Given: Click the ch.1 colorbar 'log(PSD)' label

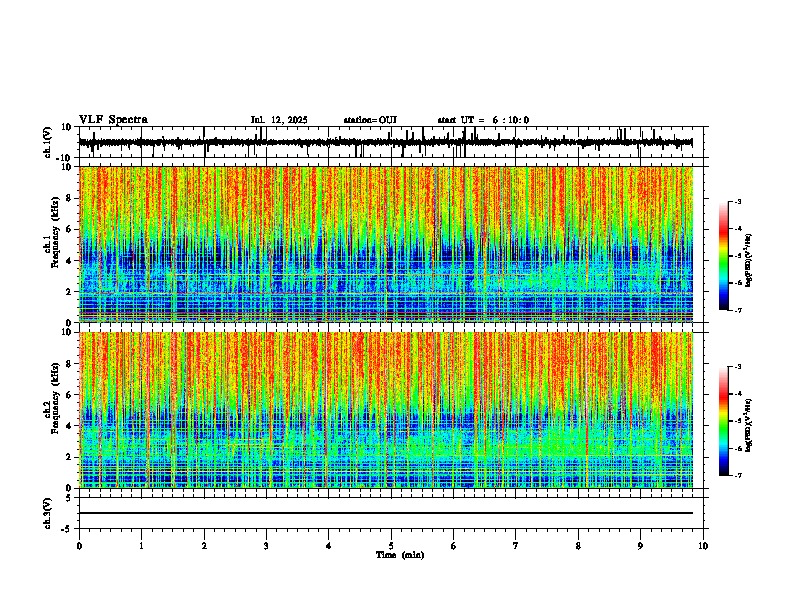Looking at the screenshot, I should coord(748,260).
